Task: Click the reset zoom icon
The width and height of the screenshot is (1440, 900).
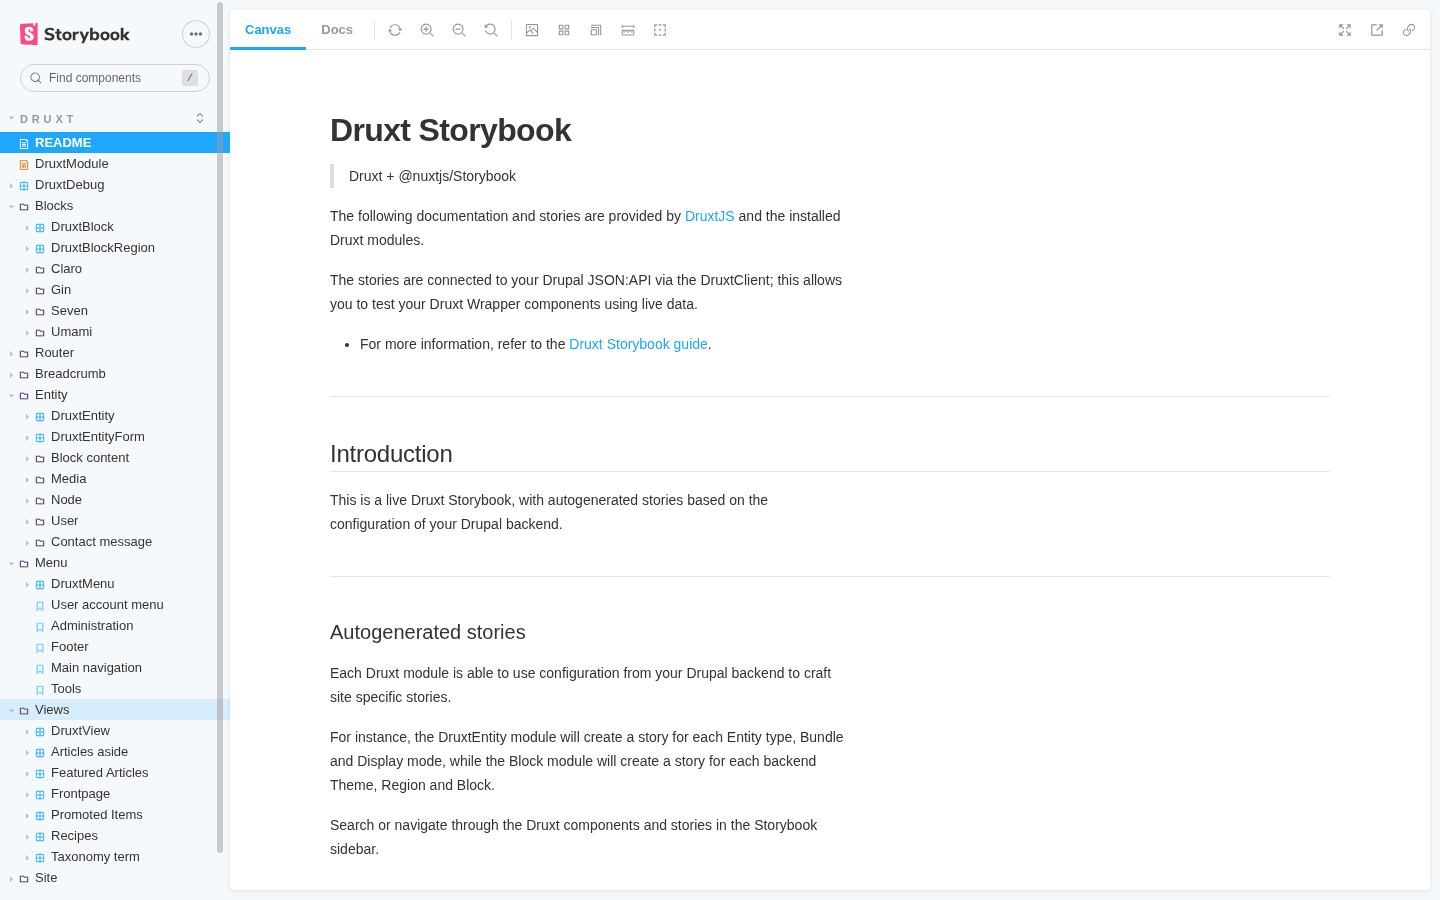Action: 491,30
